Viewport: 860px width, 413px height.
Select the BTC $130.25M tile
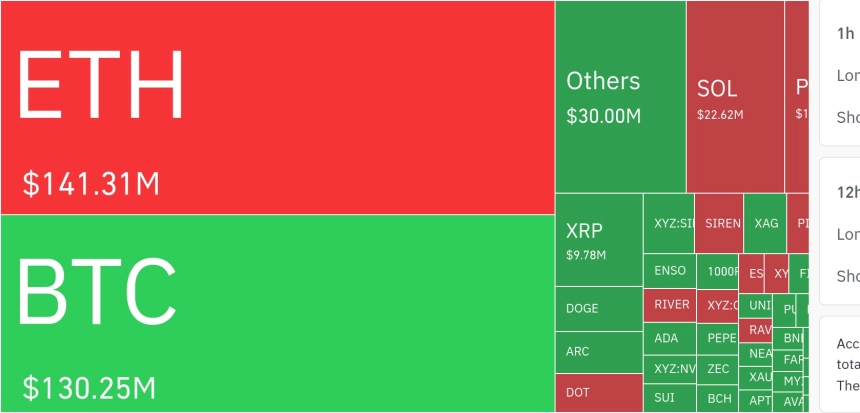277,312
